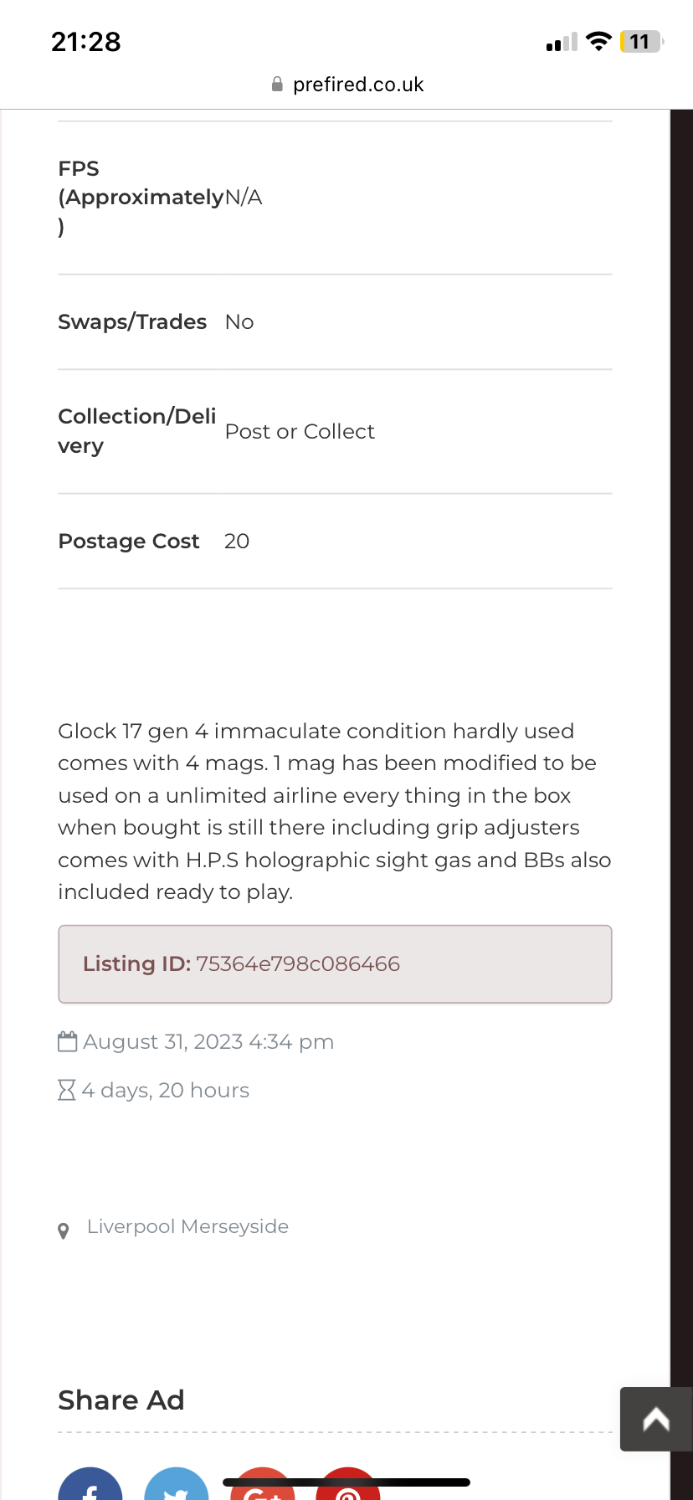Tap the Share Ad heading

(121, 1400)
